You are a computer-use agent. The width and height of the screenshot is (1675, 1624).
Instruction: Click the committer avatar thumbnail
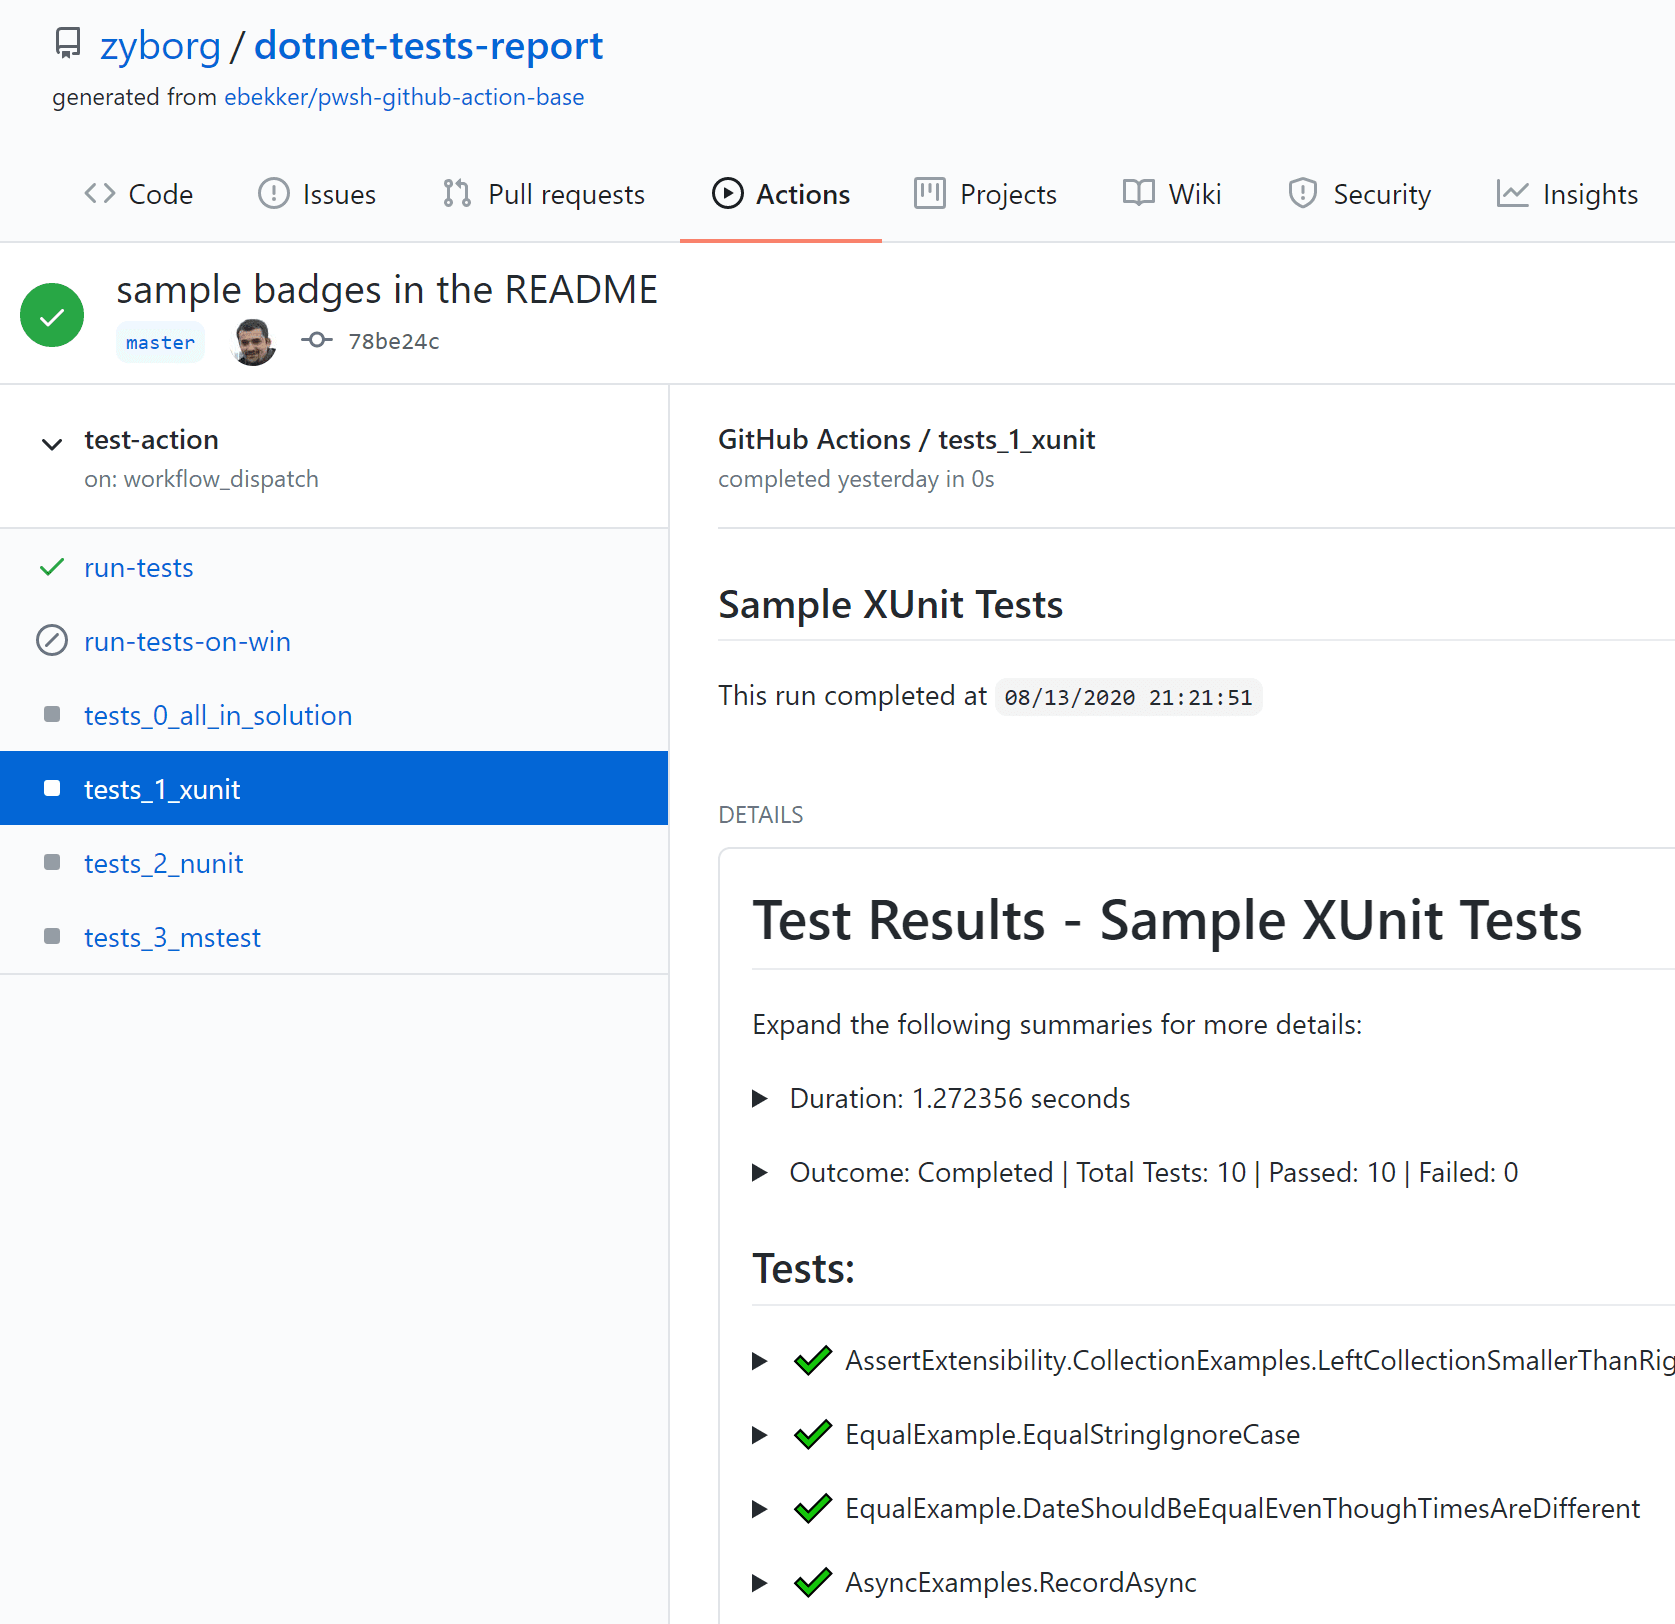coord(252,341)
